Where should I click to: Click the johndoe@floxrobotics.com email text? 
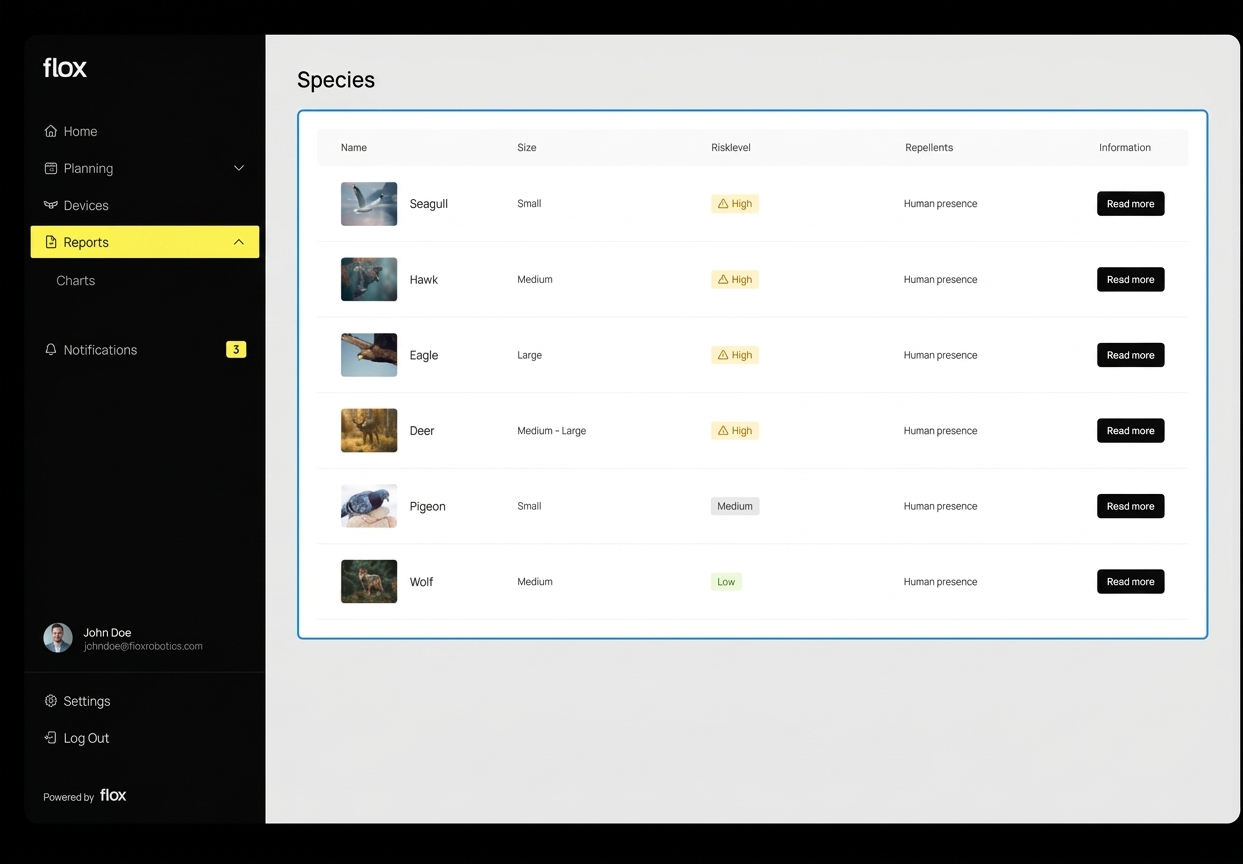pos(143,647)
